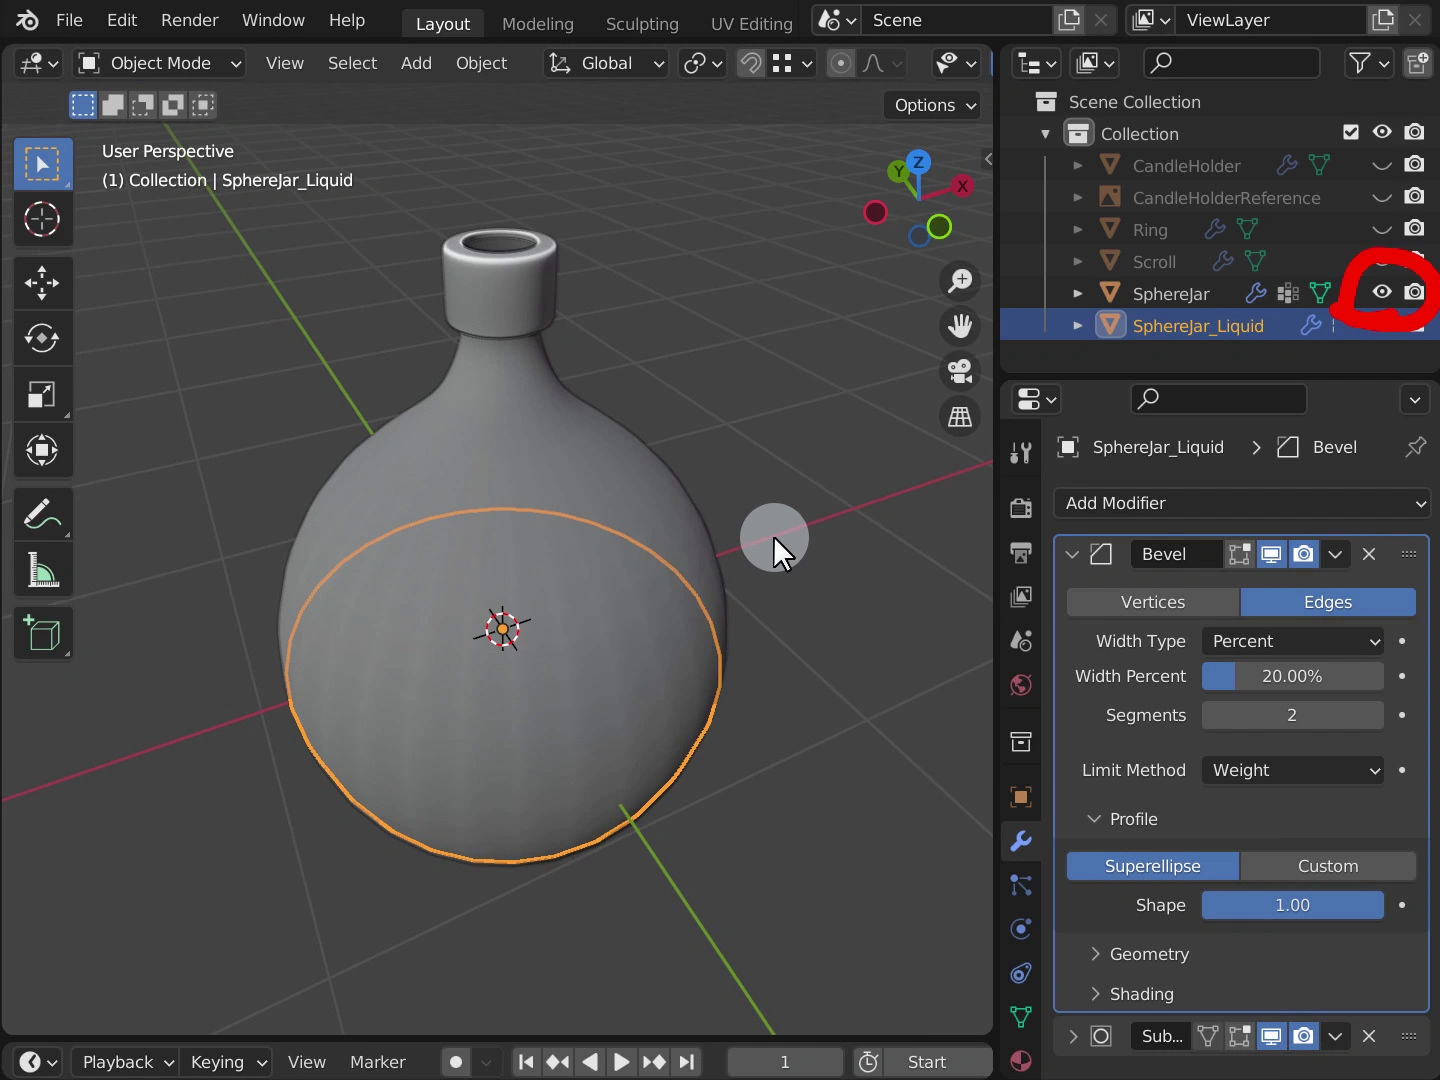Open the Render menu
Image resolution: width=1440 pixels, height=1080 pixels.
(x=189, y=20)
